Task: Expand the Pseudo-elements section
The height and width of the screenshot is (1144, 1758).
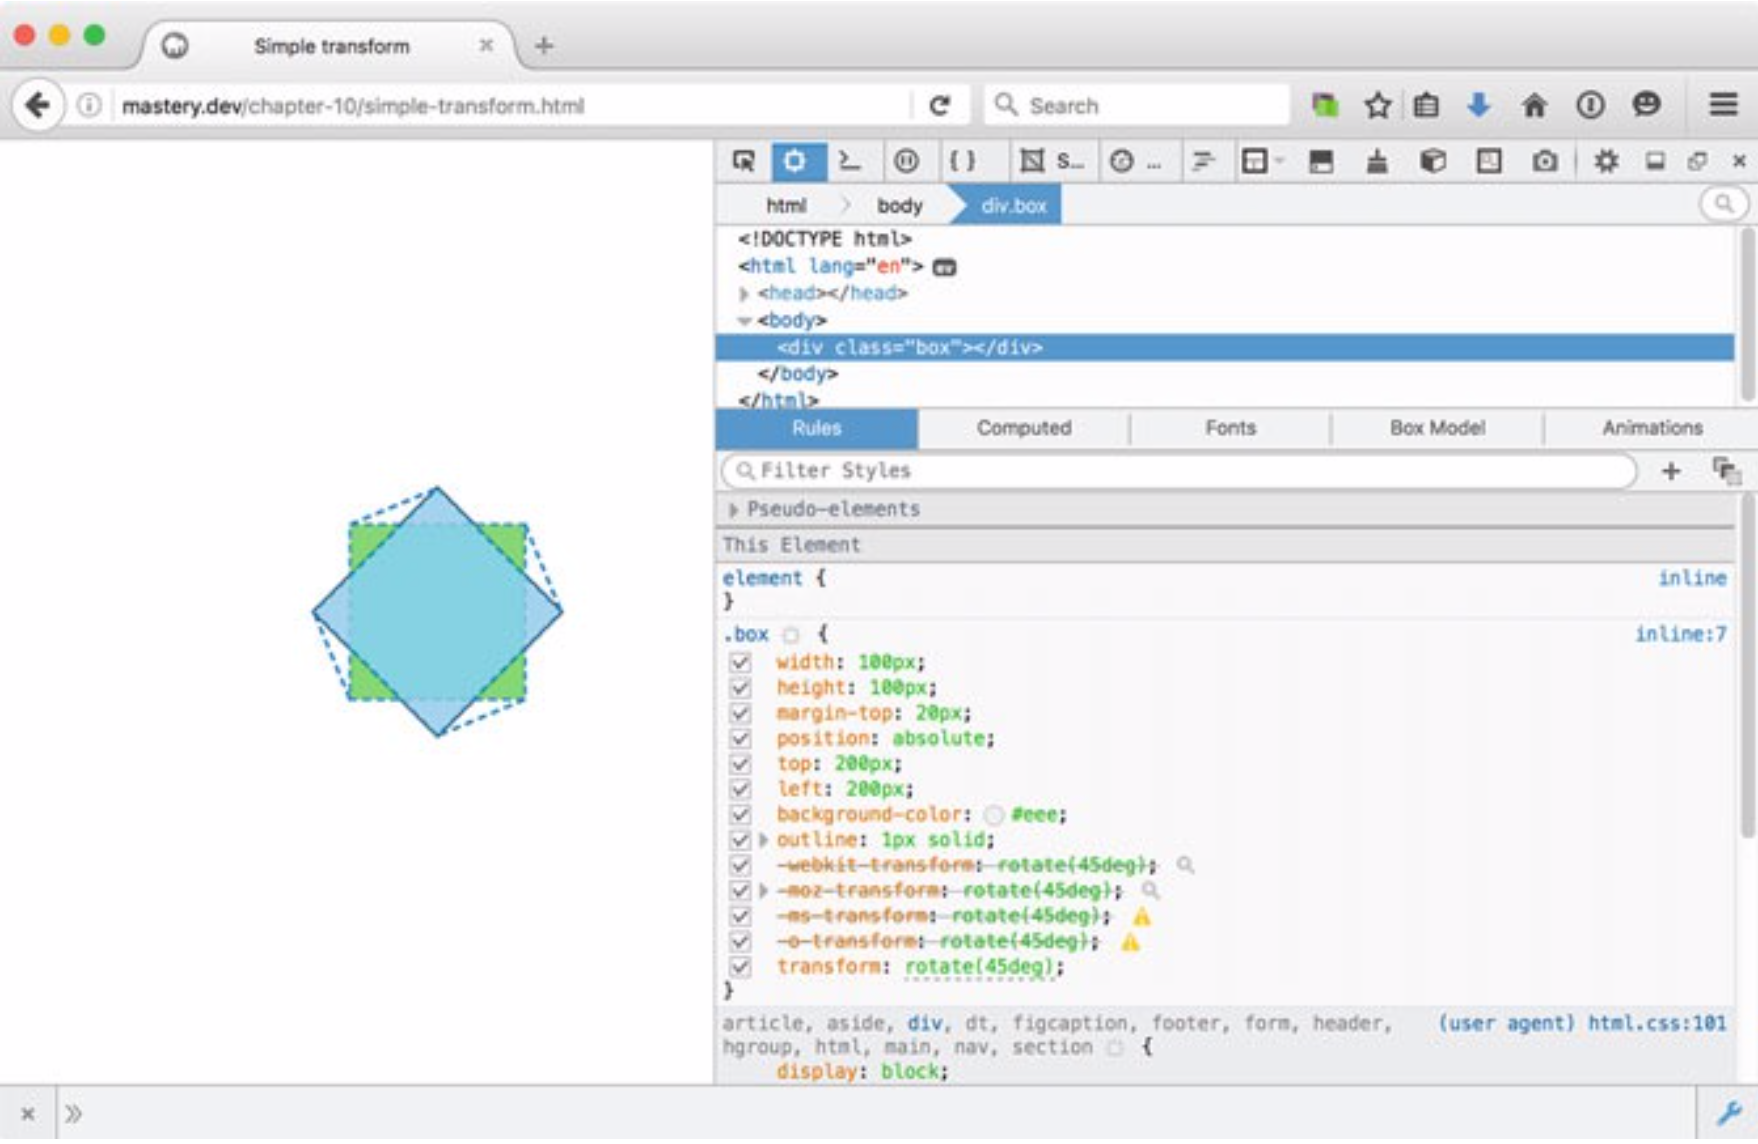Action: tap(733, 510)
